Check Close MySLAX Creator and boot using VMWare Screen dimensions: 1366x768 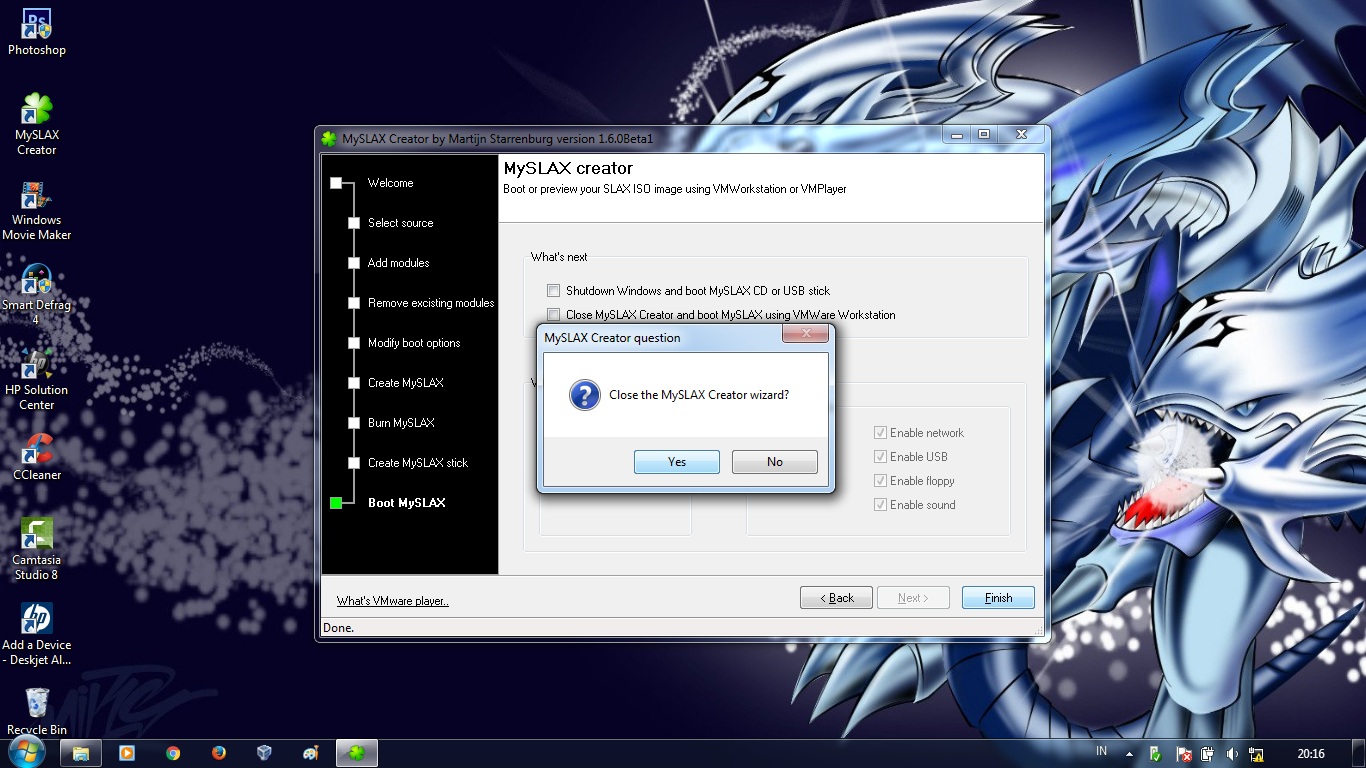click(553, 315)
